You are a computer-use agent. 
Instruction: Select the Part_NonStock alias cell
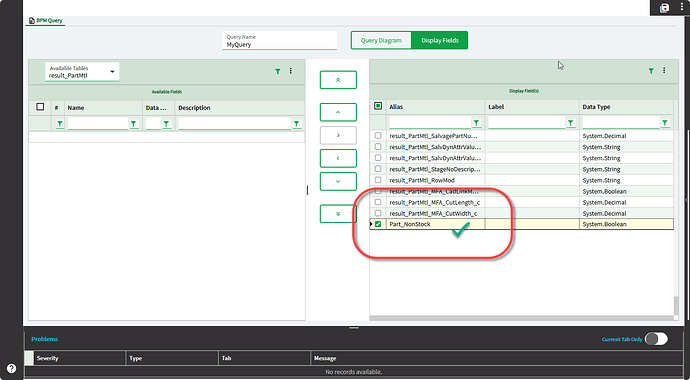436,224
